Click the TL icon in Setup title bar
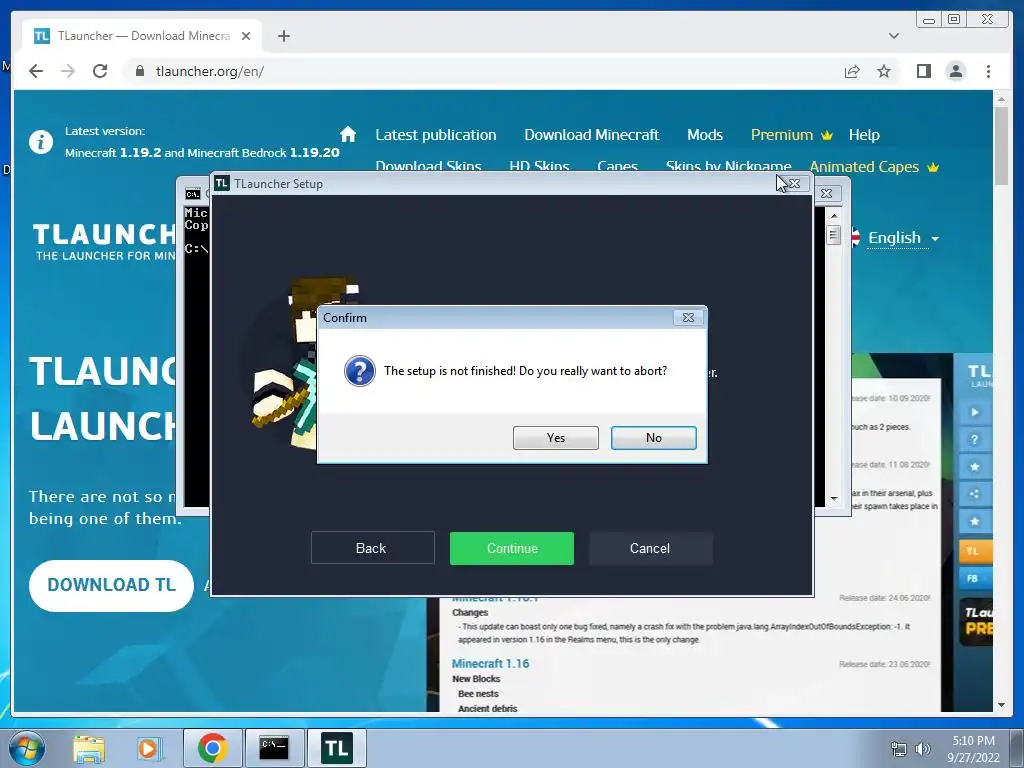This screenshot has width=1024, height=768. 222,184
